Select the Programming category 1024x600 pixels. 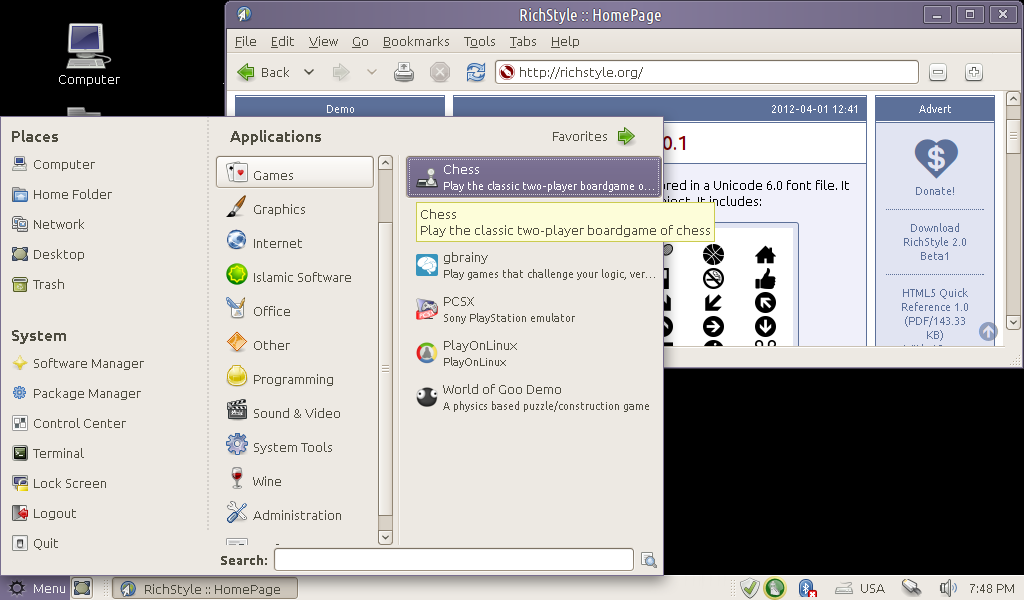(x=295, y=379)
